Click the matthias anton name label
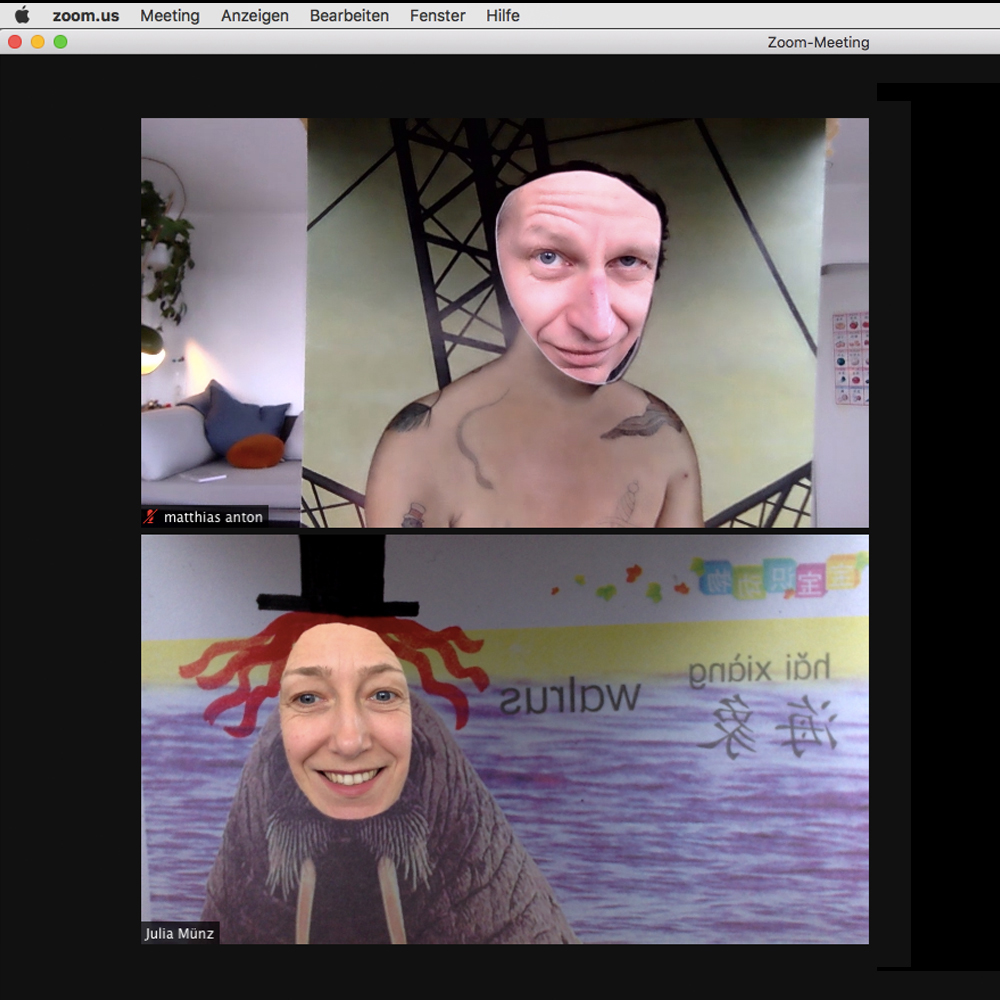 tap(213, 517)
